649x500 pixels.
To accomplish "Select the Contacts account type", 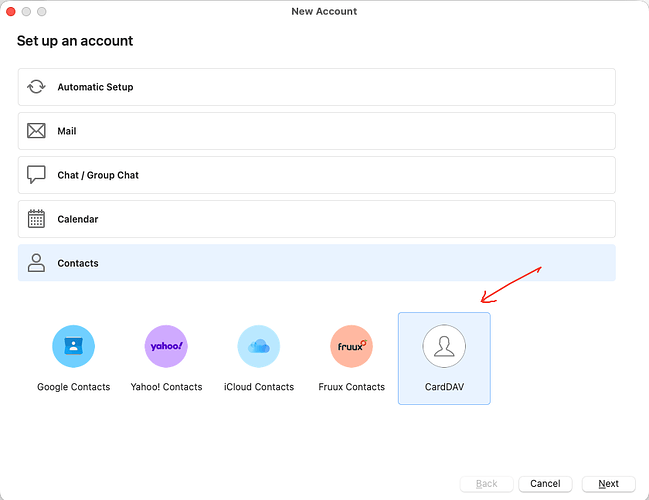I will (x=317, y=263).
